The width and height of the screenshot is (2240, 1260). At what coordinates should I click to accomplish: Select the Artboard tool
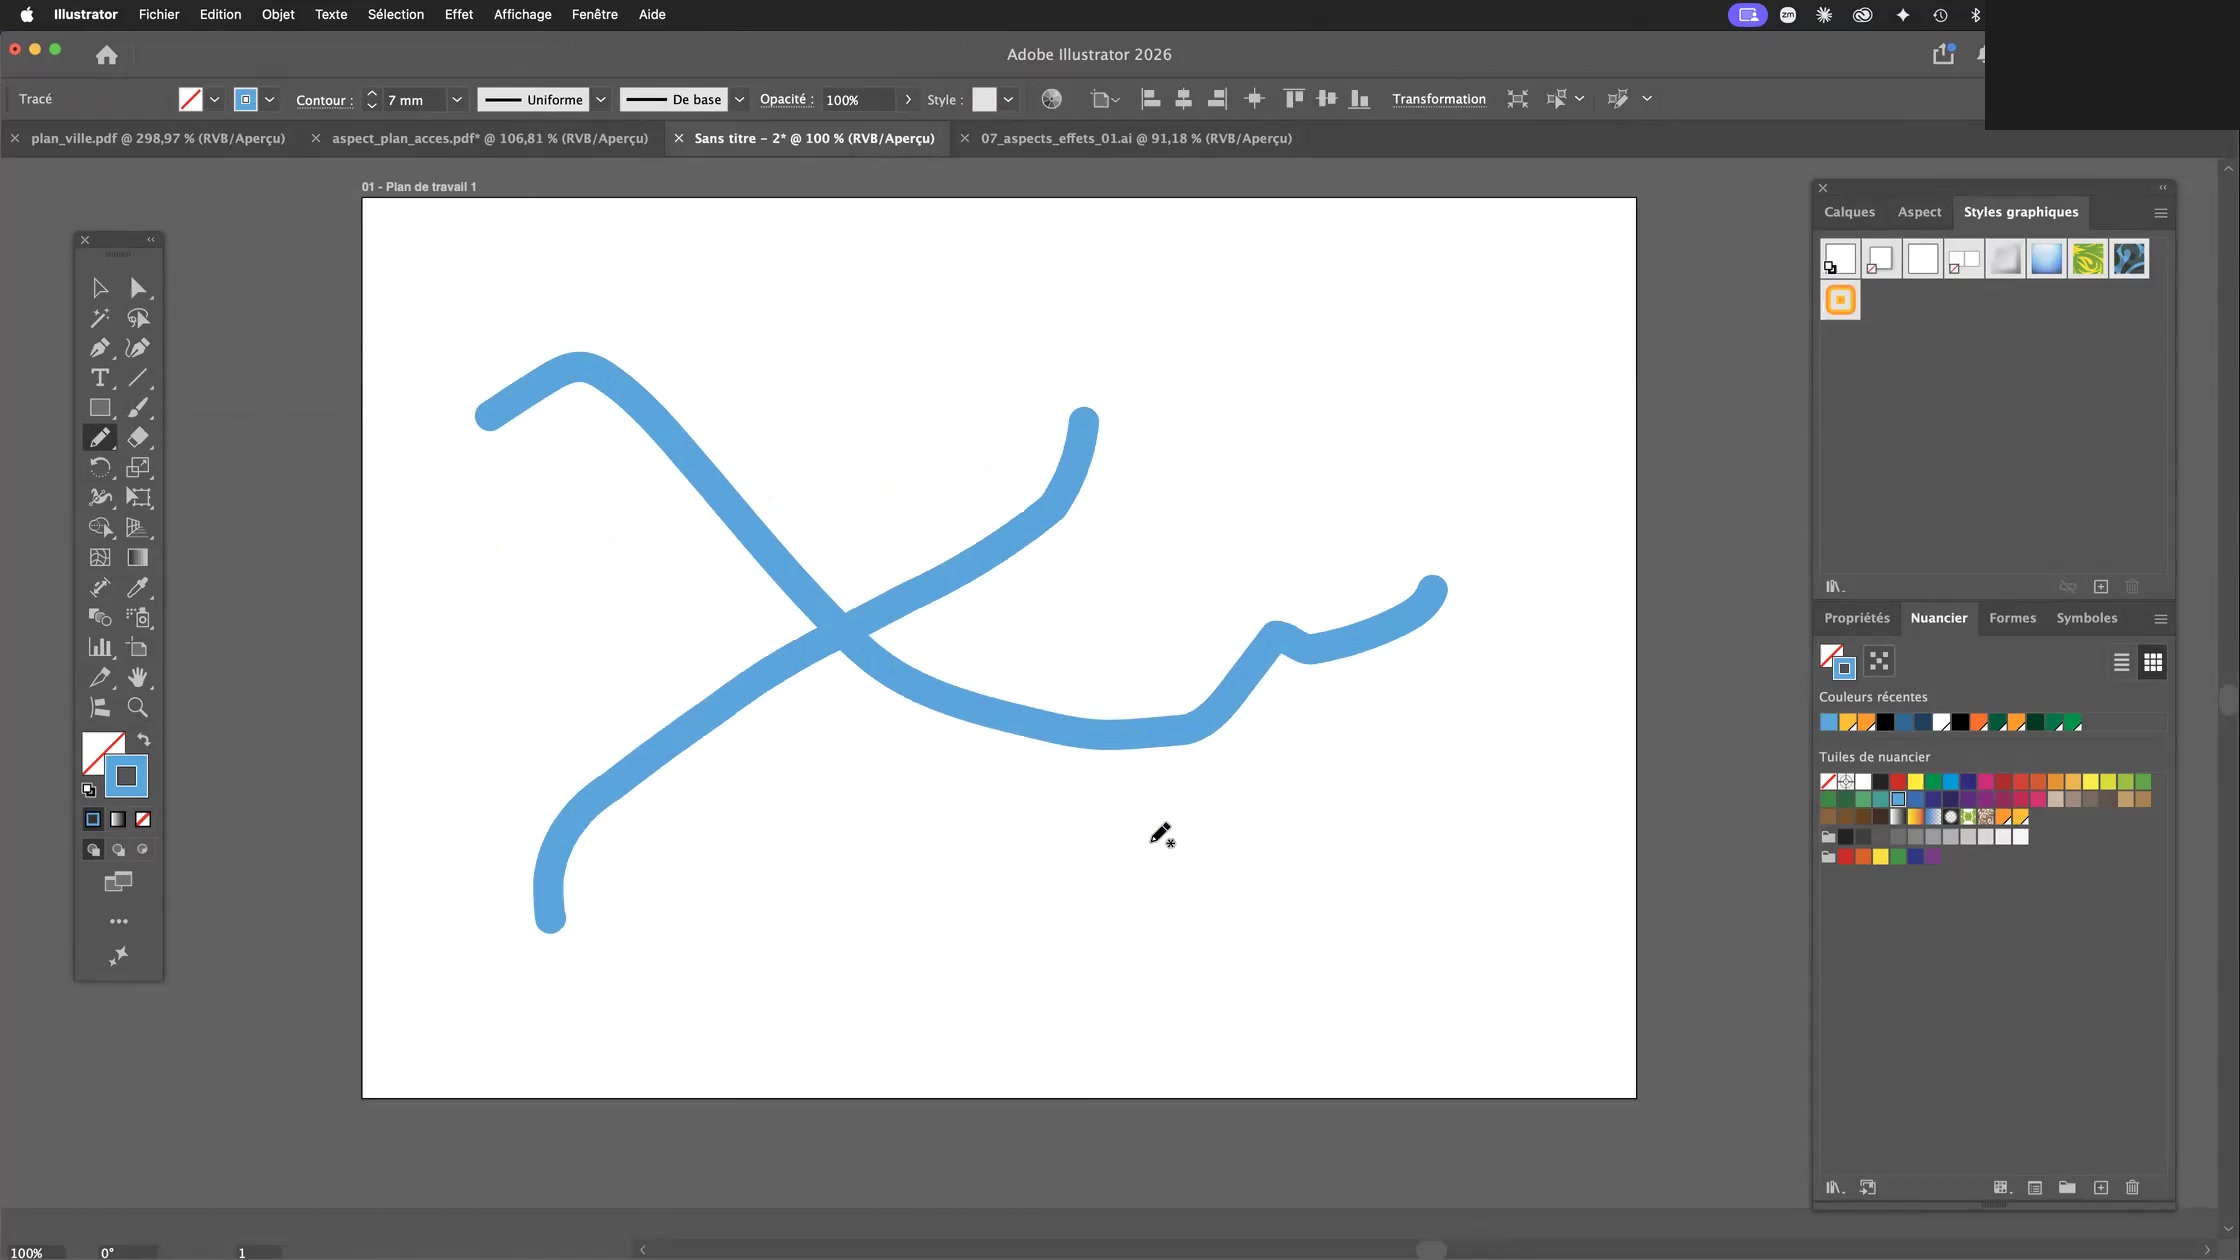click(x=138, y=647)
